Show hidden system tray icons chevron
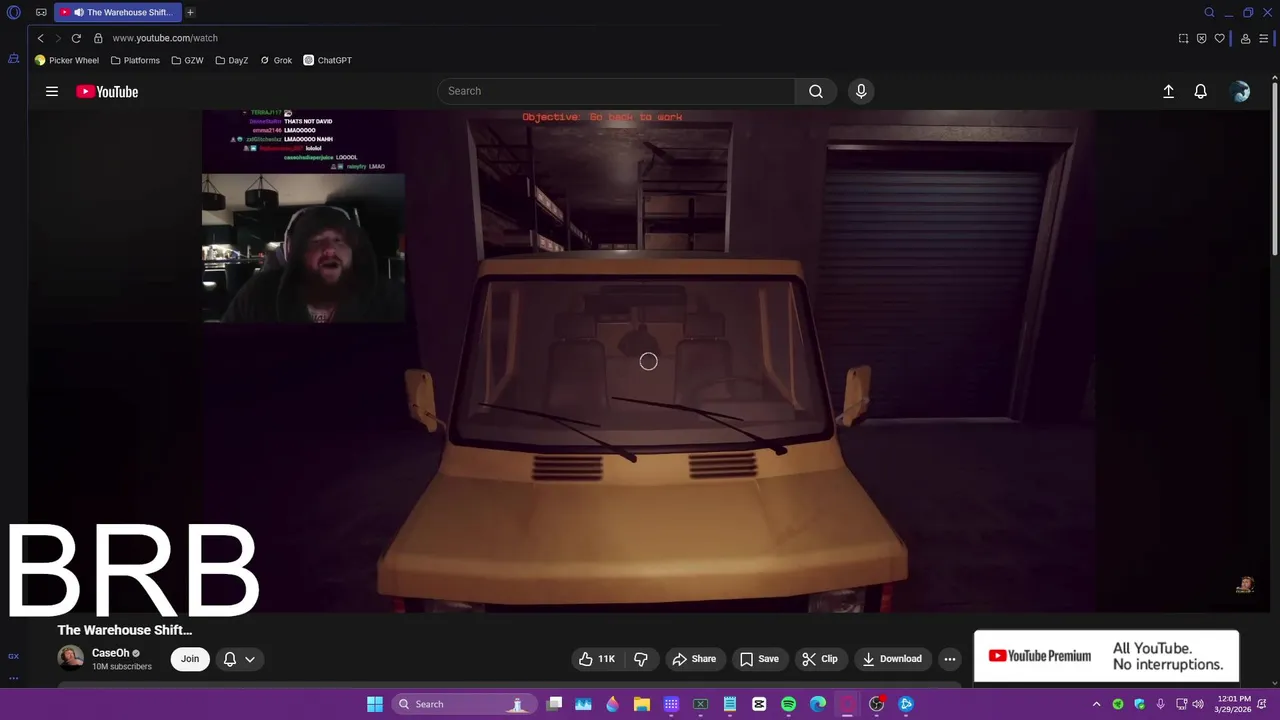The width and height of the screenshot is (1280, 720). point(1096,704)
